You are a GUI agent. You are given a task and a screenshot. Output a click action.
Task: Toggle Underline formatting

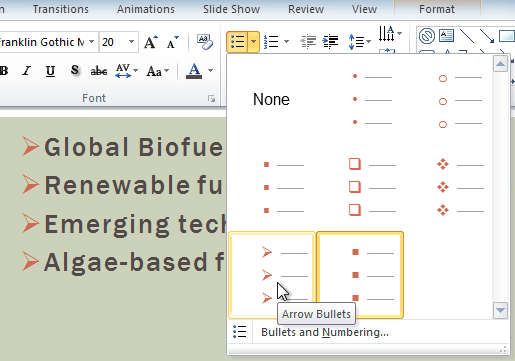tap(50, 71)
